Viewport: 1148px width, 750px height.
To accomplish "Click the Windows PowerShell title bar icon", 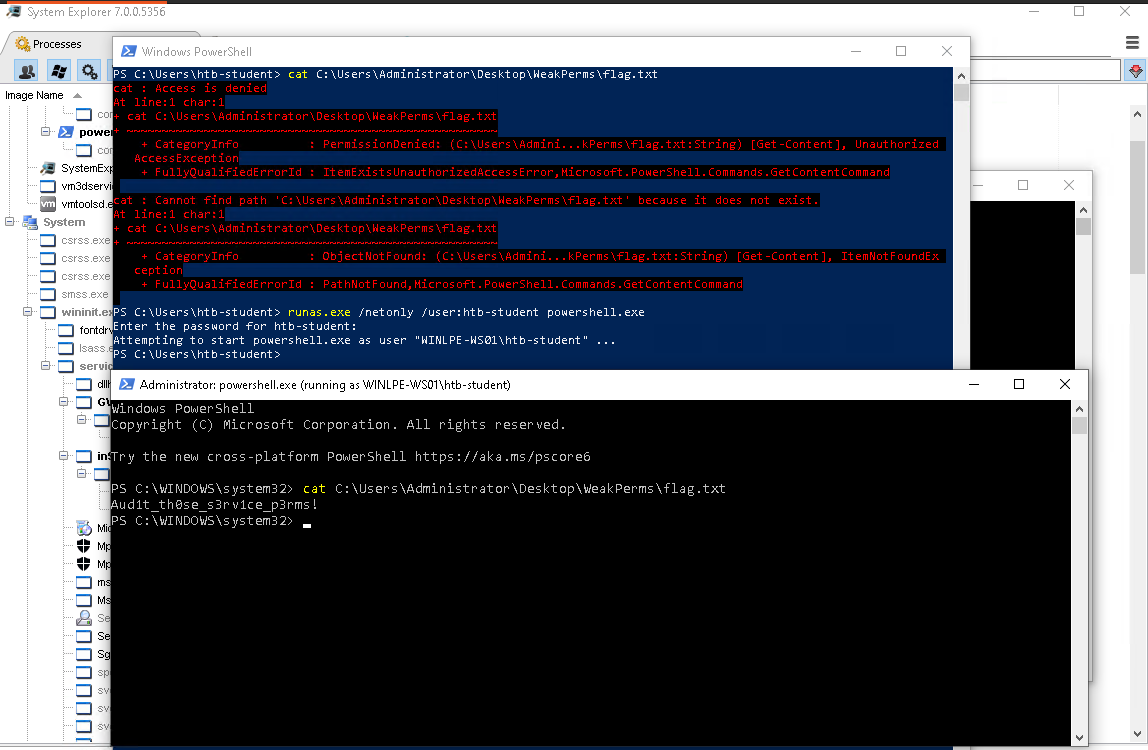I will pyautogui.click(x=127, y=52).
